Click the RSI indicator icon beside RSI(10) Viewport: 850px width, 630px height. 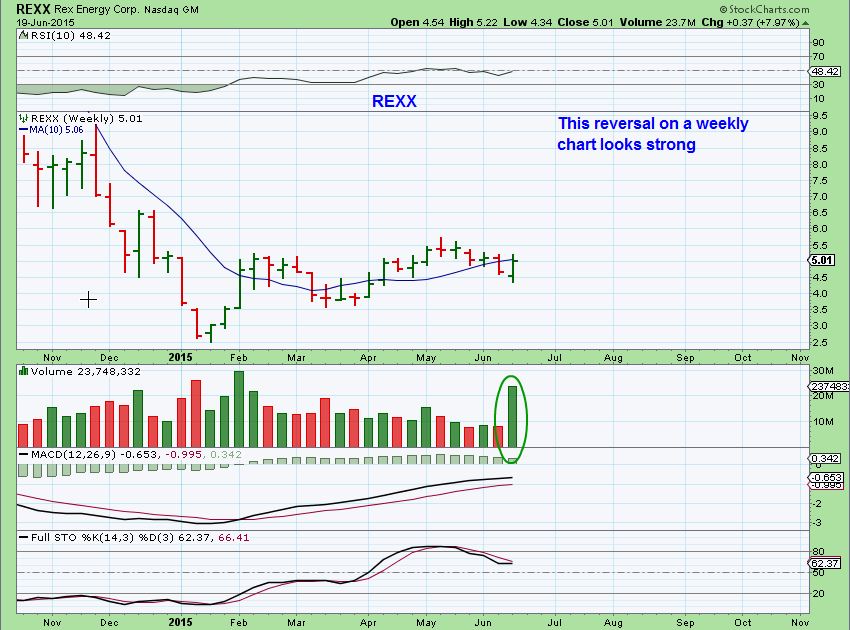(23, 35)
